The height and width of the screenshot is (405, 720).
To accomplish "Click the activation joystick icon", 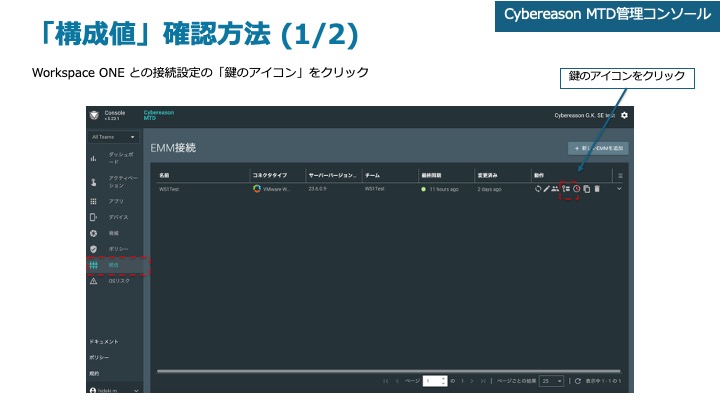I will [x=93, y=182].
